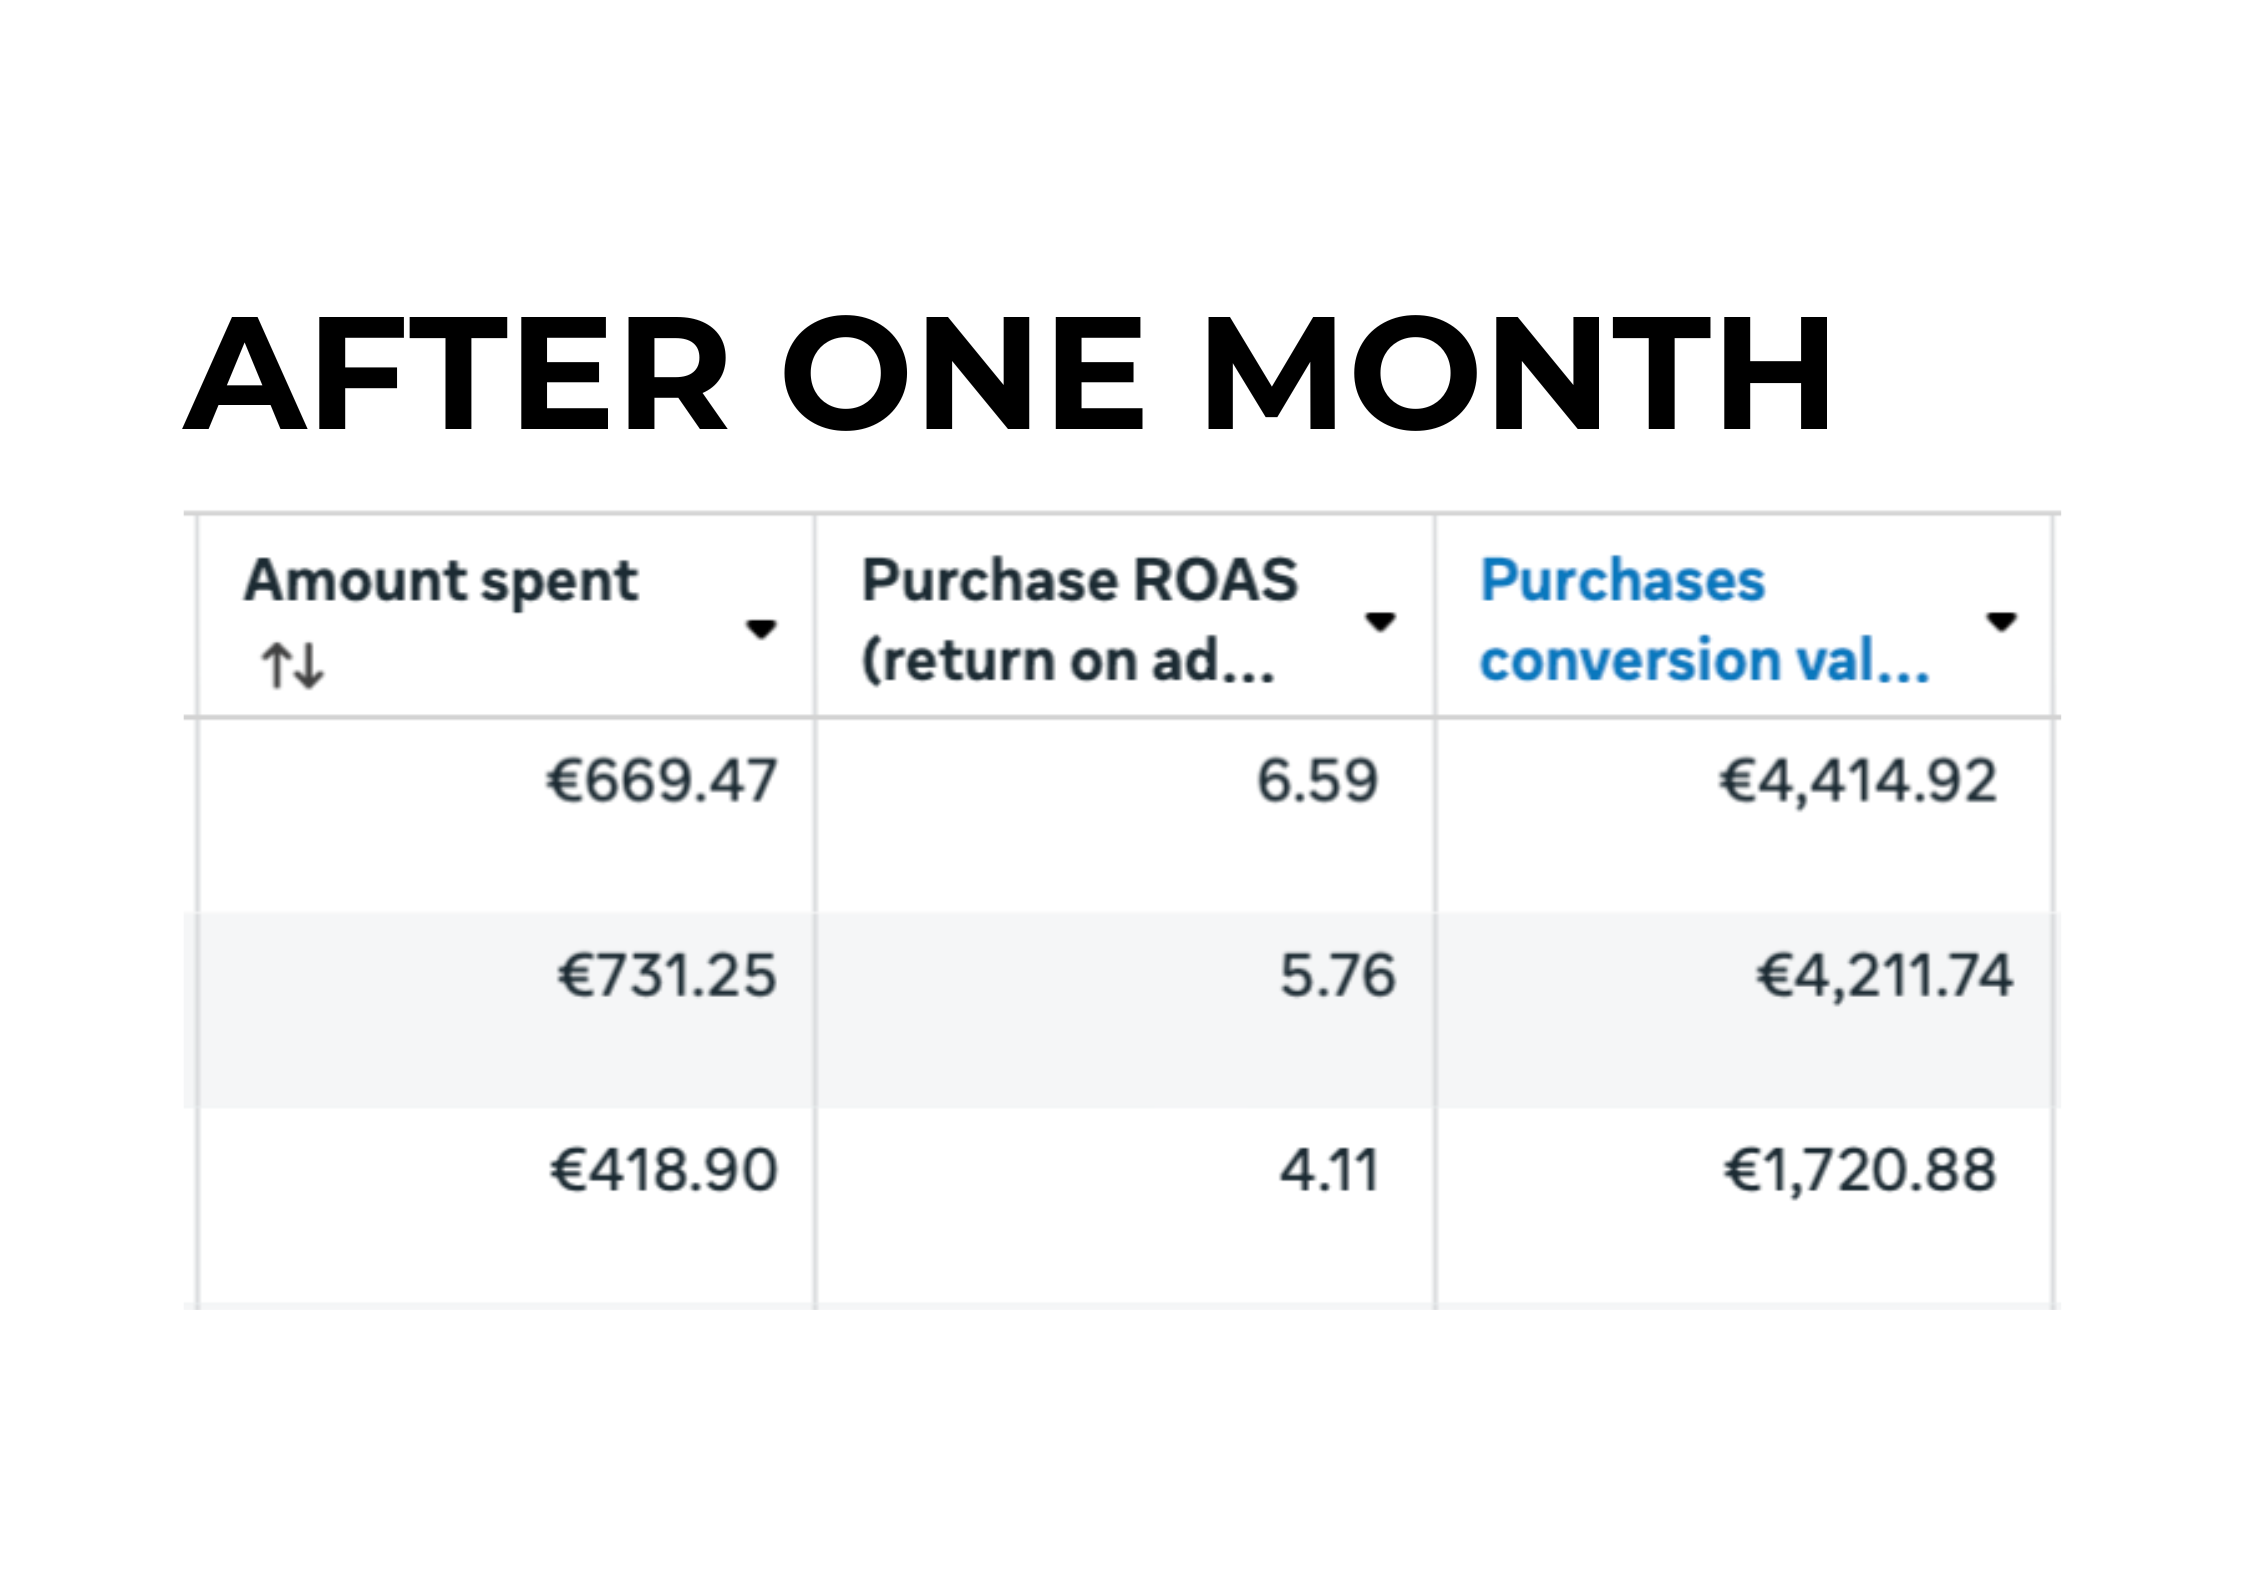2245x1587 pixels.
Task: Click the Amount spent column header text
Action: coord(440,581)
